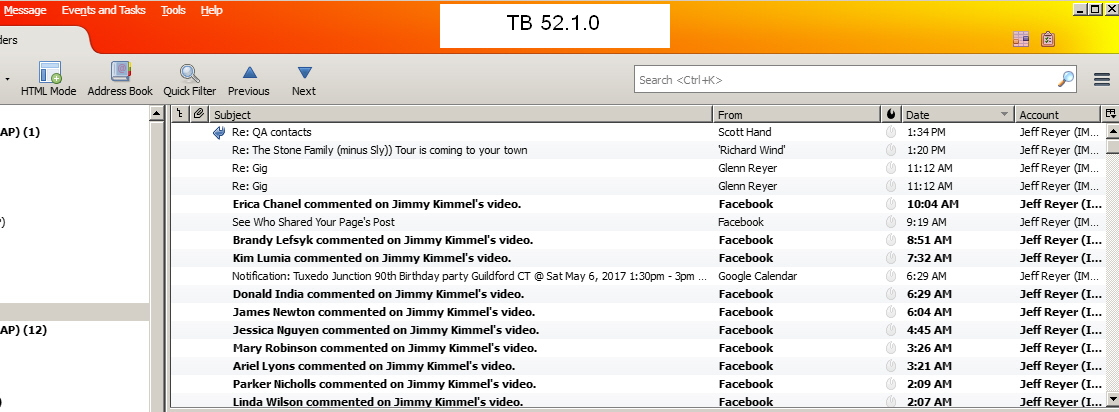Open the Calendar tab icon
Viewport: 1119px width, 412px height.
(1021, 40)
